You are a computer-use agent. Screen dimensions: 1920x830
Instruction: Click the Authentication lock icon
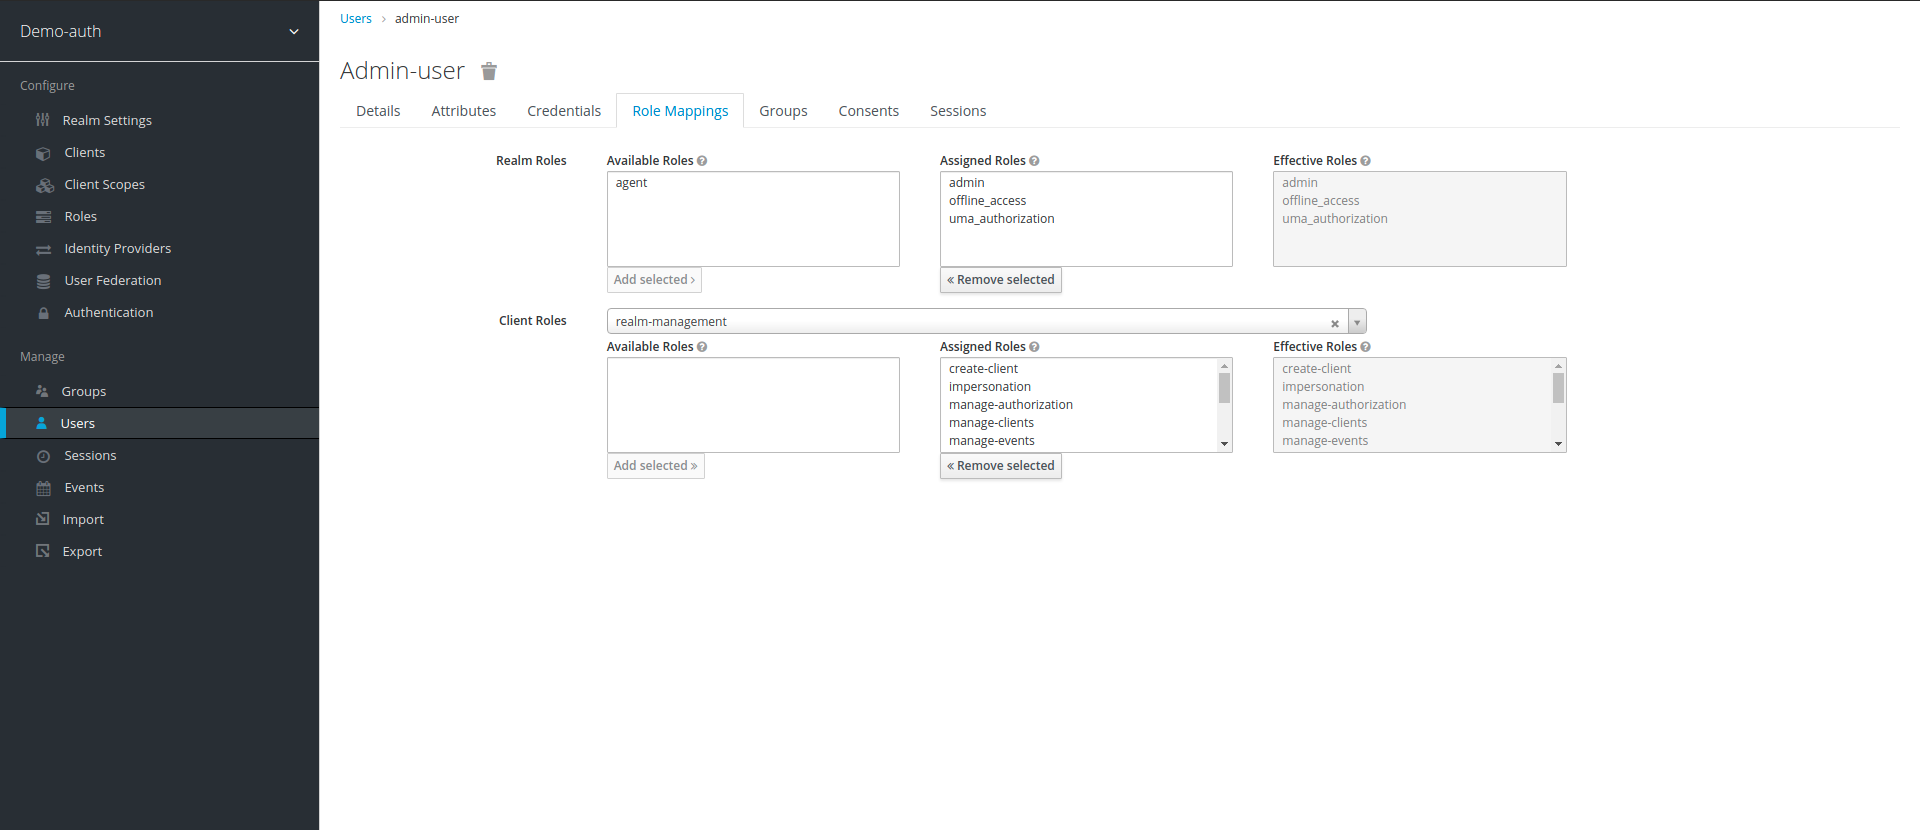[43, 313]
